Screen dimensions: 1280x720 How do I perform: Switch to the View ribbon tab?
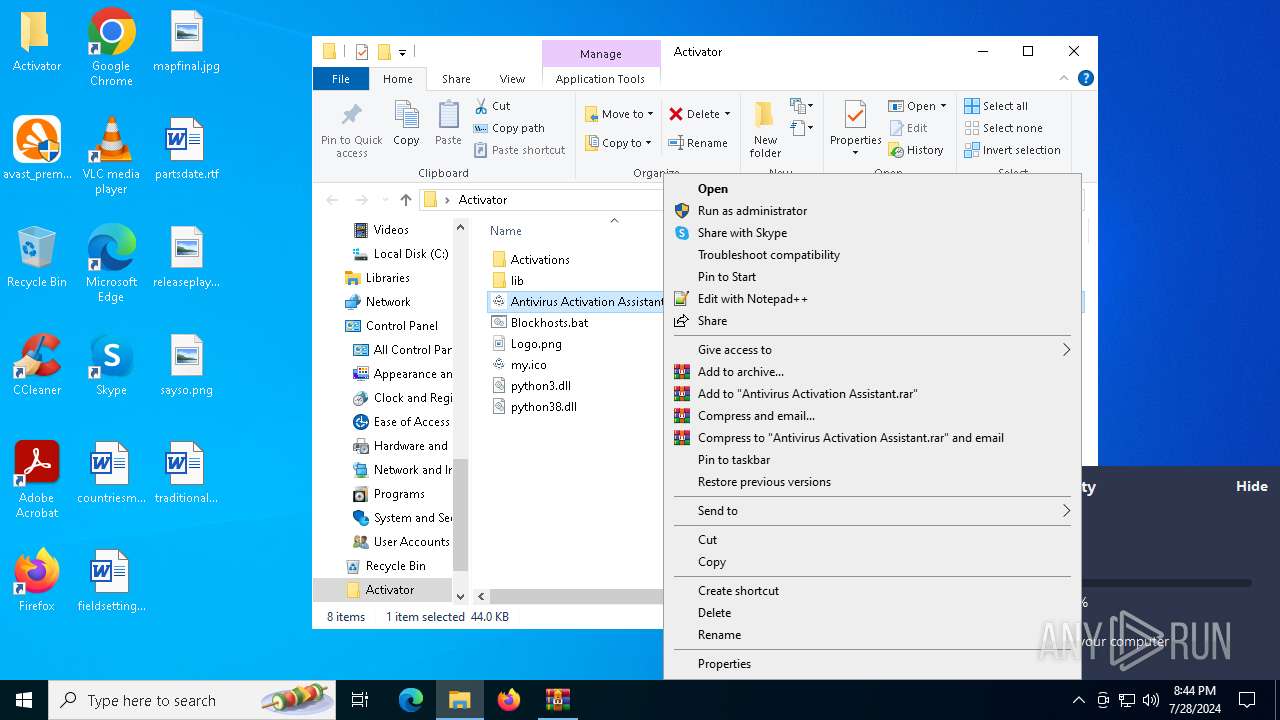(x=512, y=79)
